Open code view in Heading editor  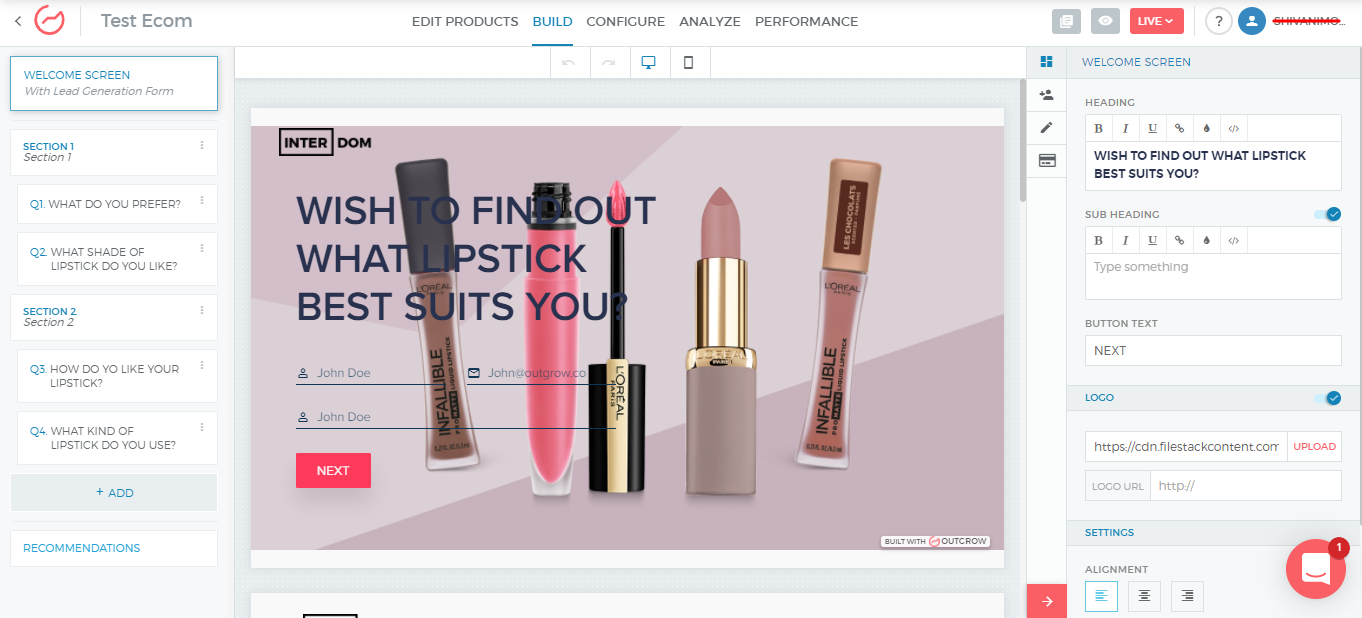coord(1234,128)
